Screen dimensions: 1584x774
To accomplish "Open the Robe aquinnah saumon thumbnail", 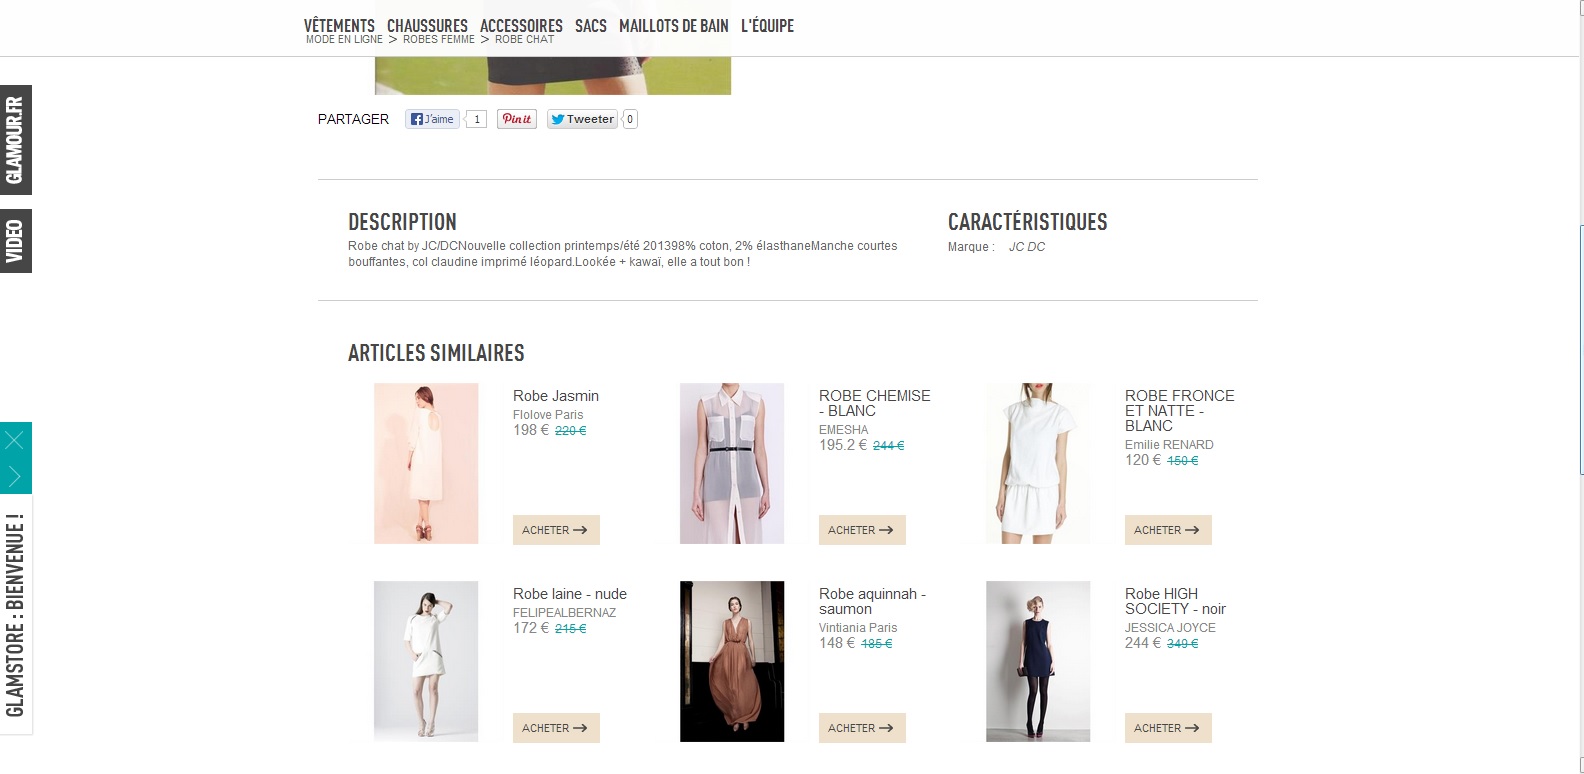I will [732, 661].
